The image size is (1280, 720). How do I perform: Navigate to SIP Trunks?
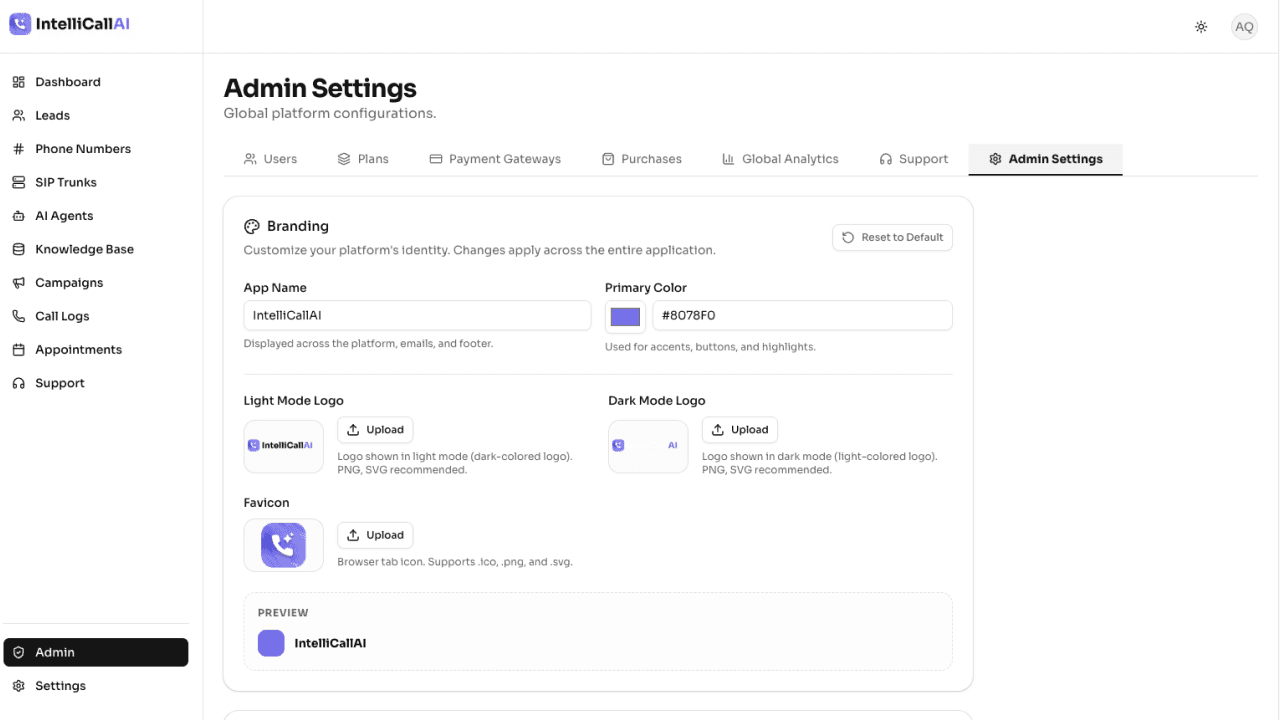point(96,182)
